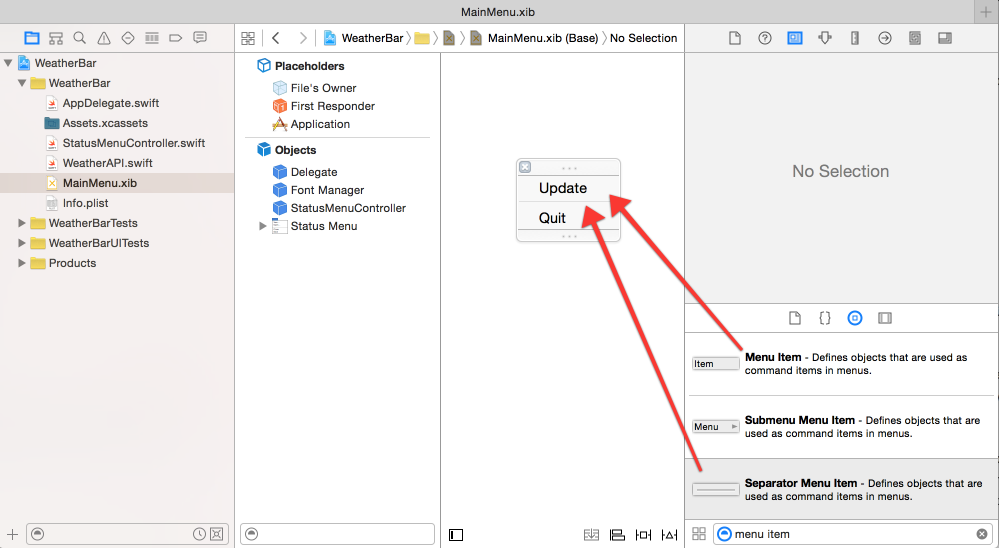The image size is (999, 548).
Task: Go forward in editor history
Action: click(303, 38)
